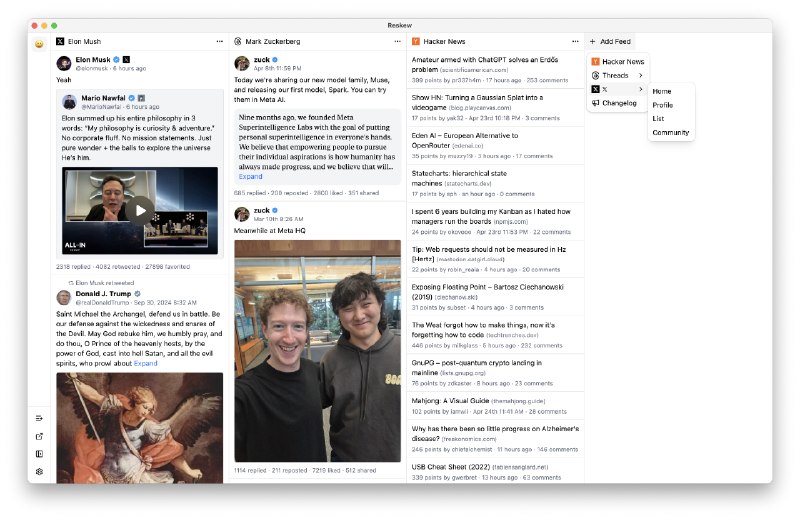This screenshot has width=800, height=520.
Task: Click the '@elonmusk' handle text
Action: coord(91,68)
